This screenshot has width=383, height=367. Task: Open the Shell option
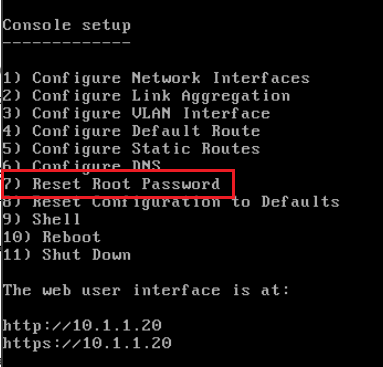42,219
